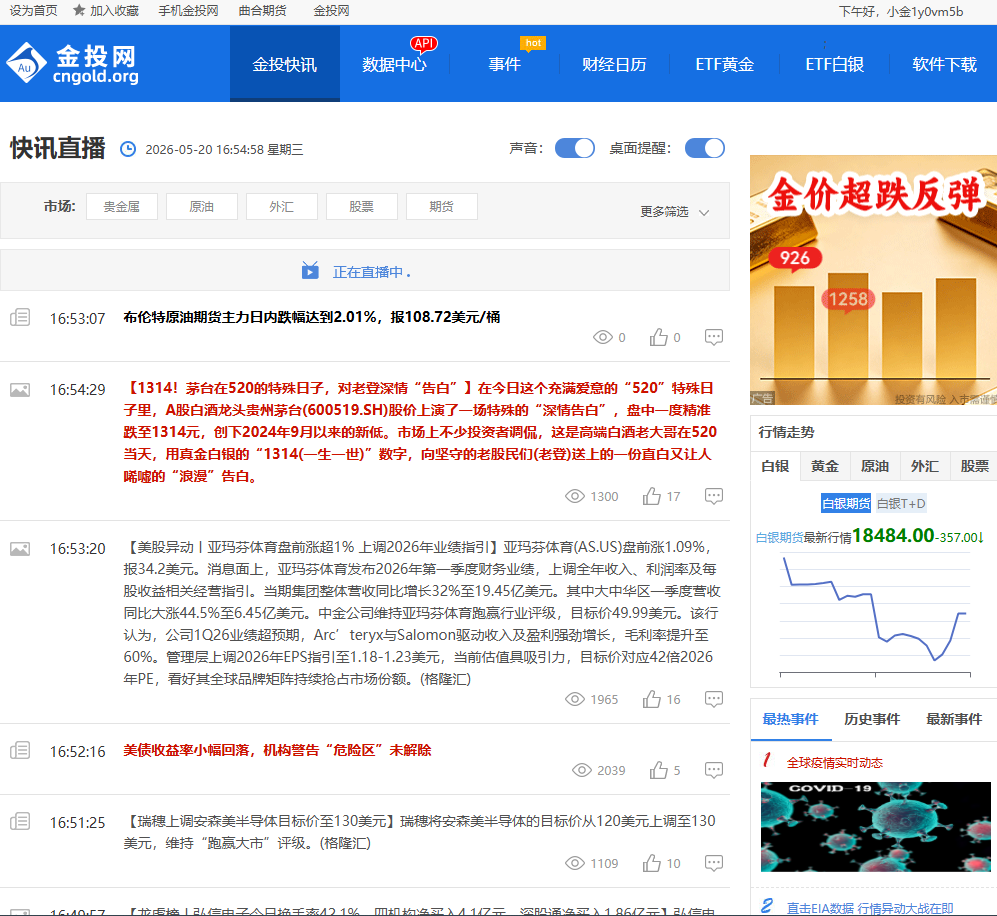
Task: Open comments for 瑞穗 news item
Action: (713, 863)
